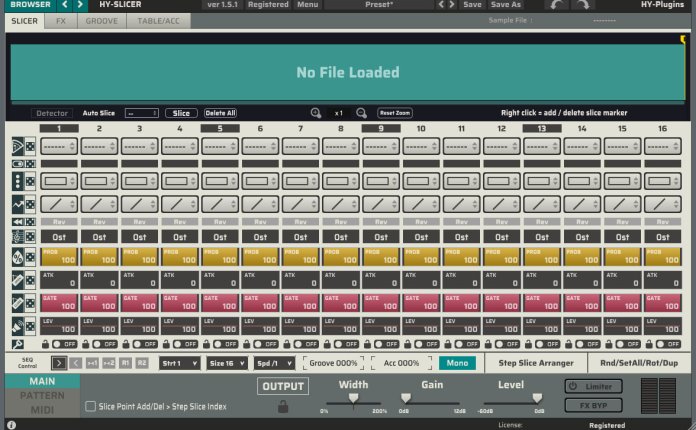
Task: Toggle the Limiter power button
Action: tap(593, 387)
